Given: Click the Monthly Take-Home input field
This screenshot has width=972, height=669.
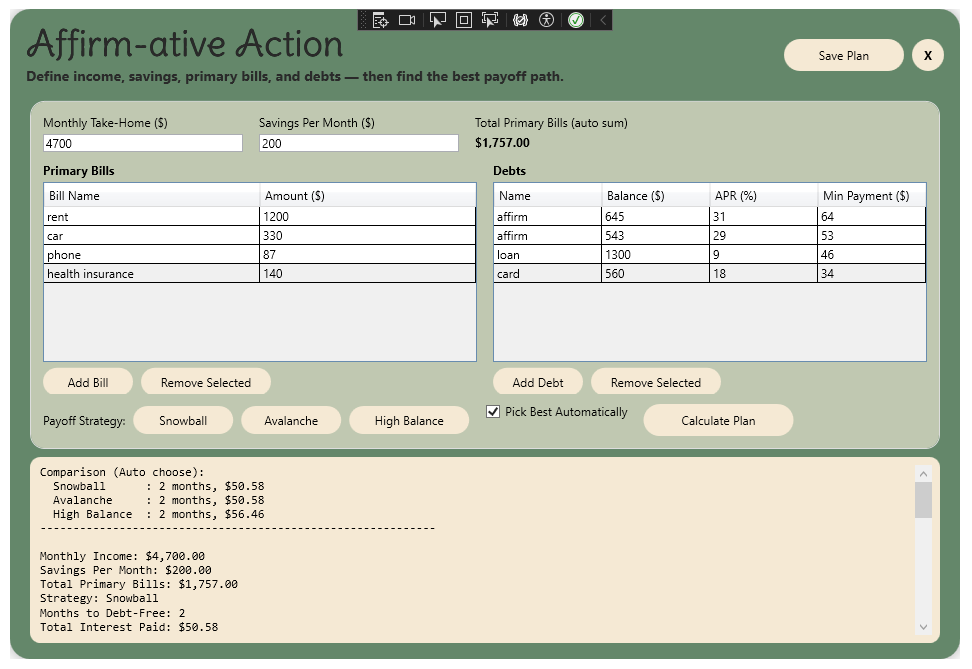Looking at the screenshot, I should pos(142,144).
